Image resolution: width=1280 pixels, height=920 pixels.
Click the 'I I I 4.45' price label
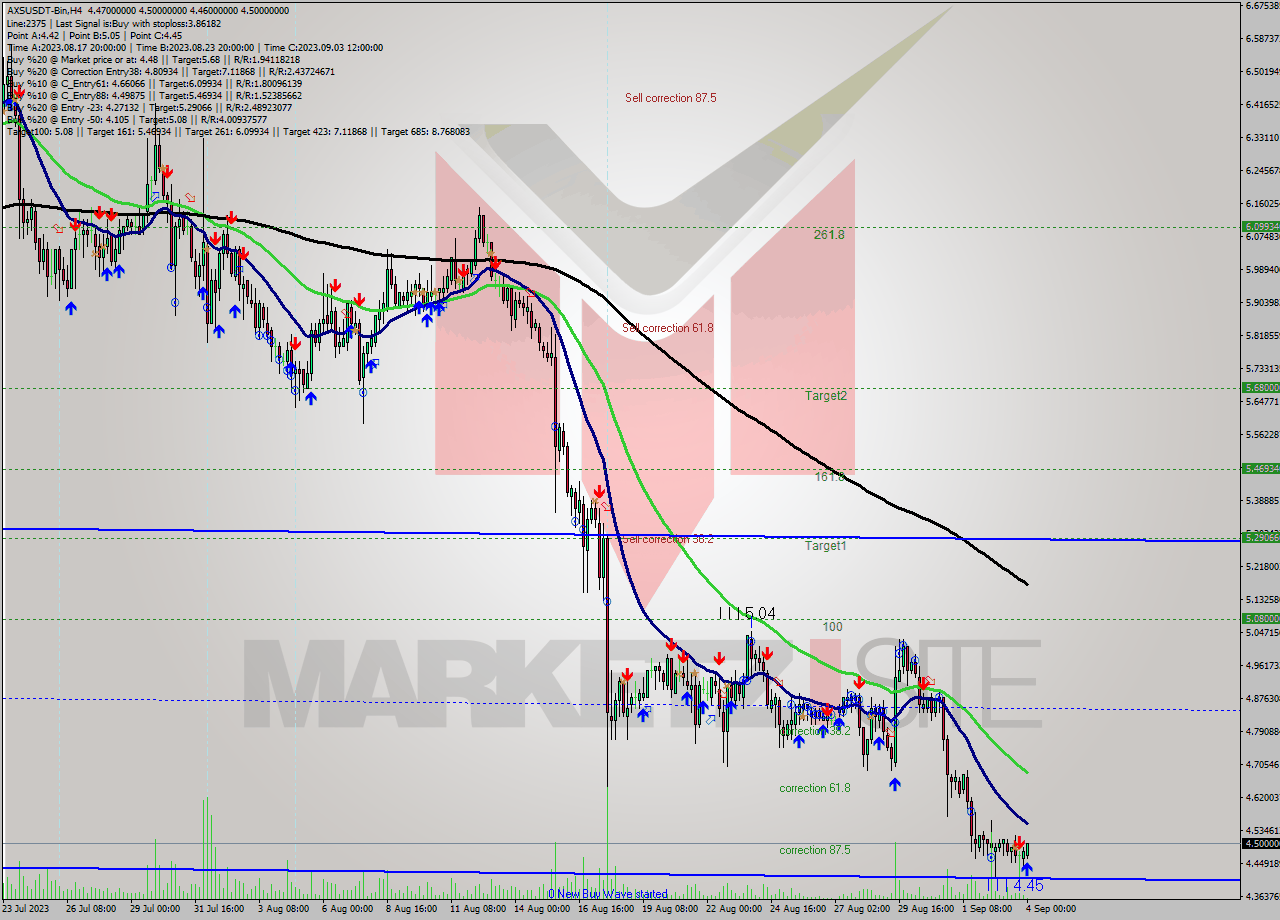(x=1015, y=885)
